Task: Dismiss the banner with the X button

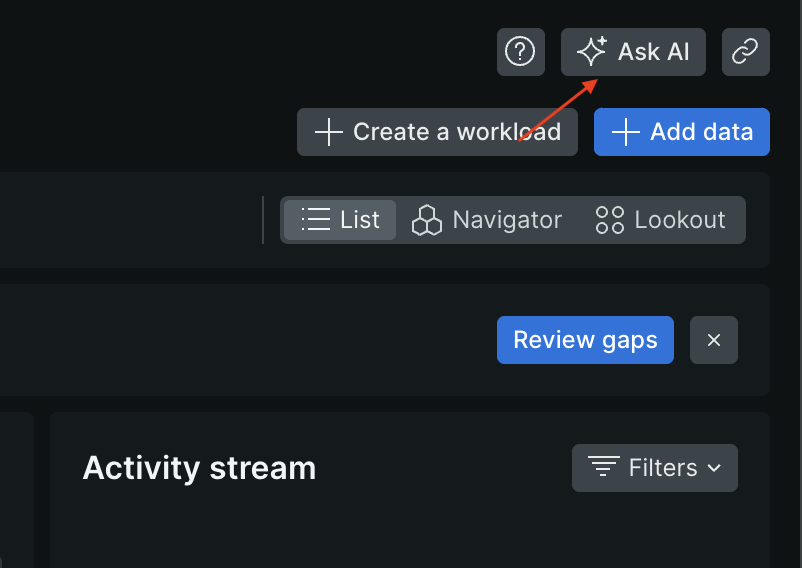Action: pyautogui.click(x=714, y=340)
